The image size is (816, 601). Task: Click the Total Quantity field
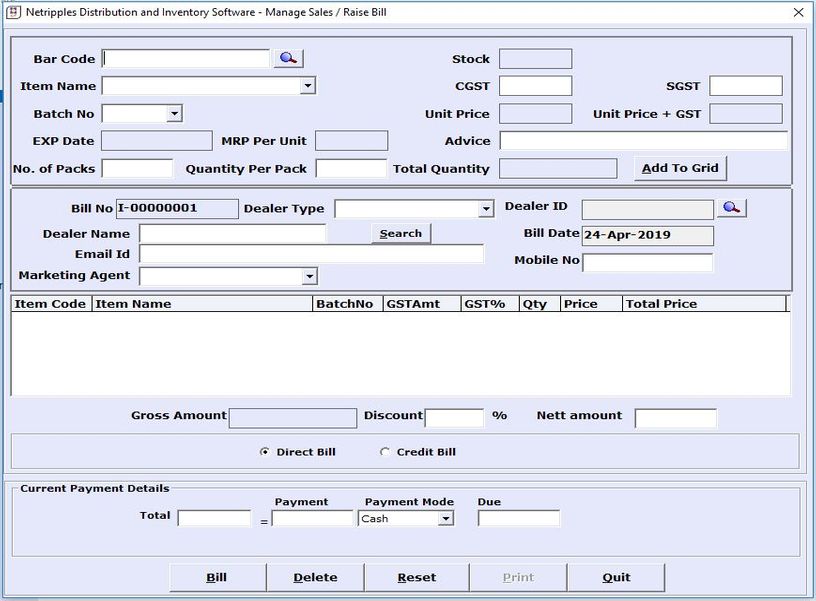click(x=558, y=169)
